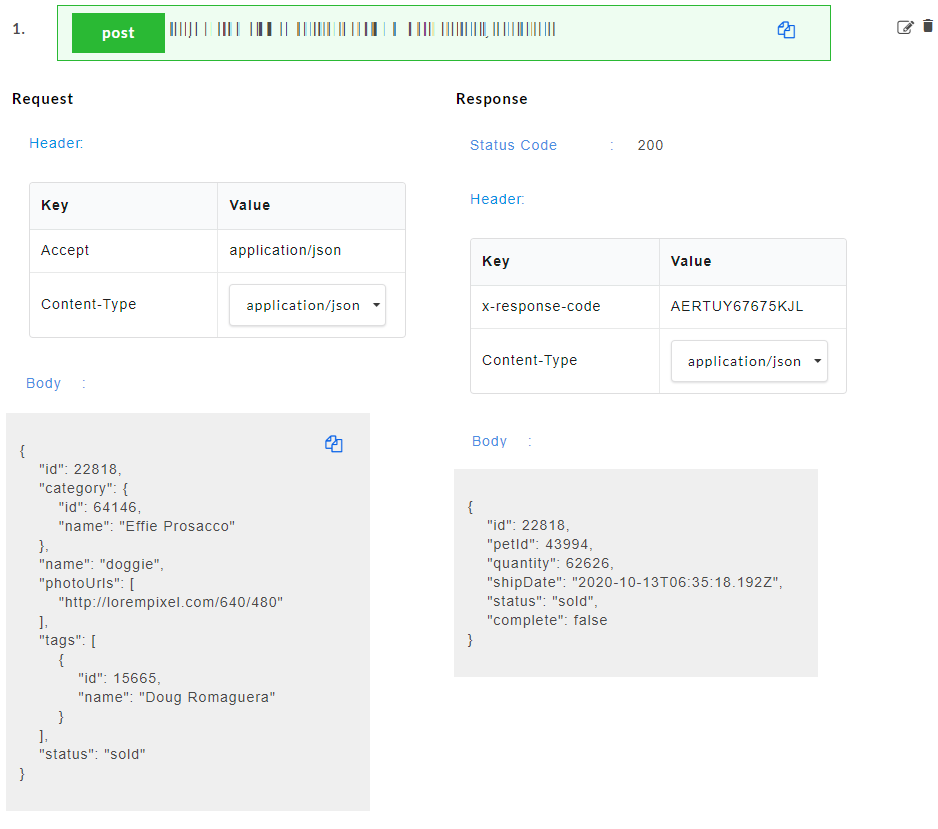The width and height of the screenshot is (938, 829).
Task: Select the obscured endpoint URL text
Action: (x=362, y=30)
